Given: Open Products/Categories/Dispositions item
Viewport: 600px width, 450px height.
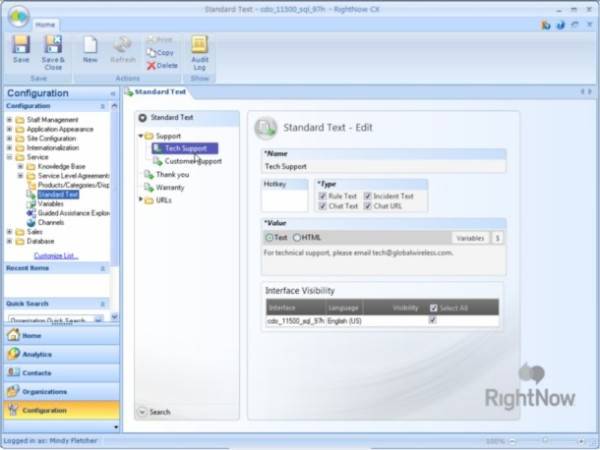Looking at the screenshot, I should point(68,185).
